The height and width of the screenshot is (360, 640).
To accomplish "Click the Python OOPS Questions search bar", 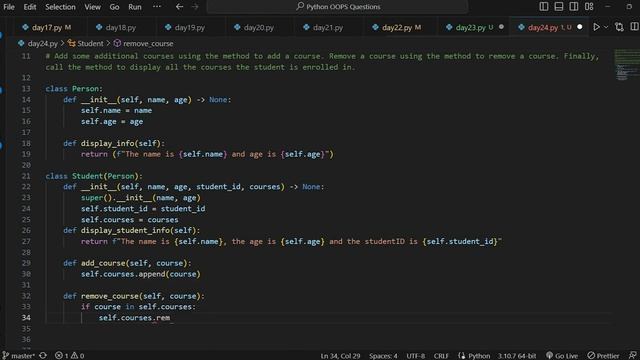I will (337, 7).
